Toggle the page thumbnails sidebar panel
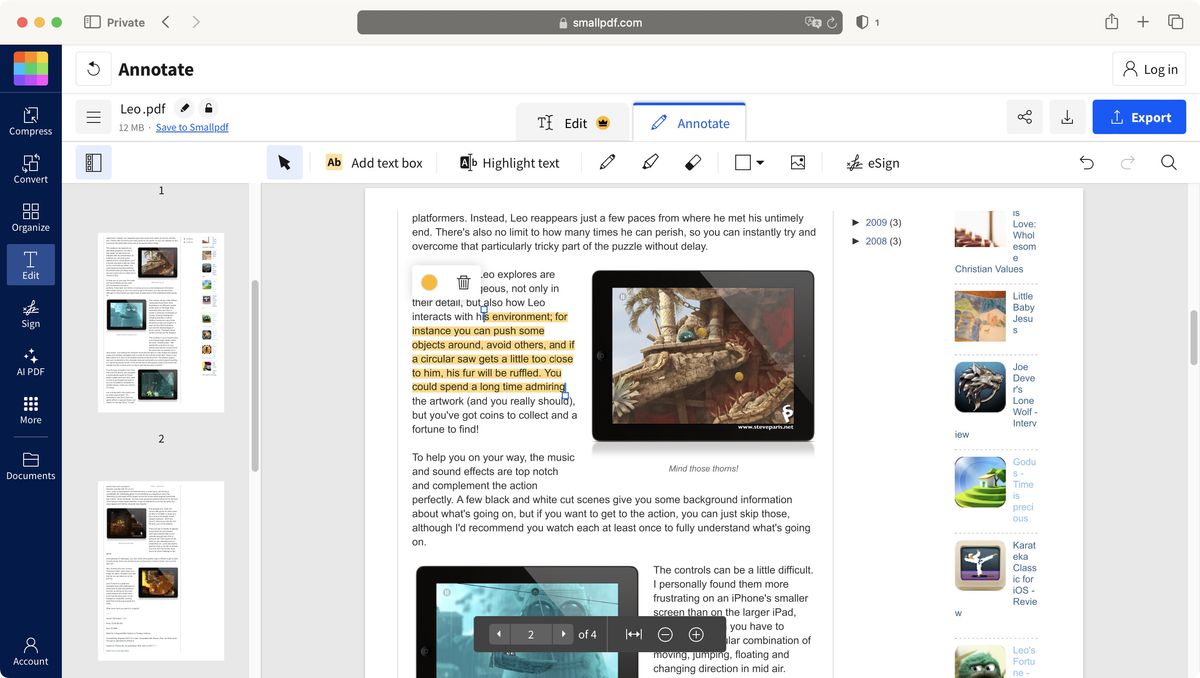The height and width of the screenshot is (678, 1200). coord(93,161)
